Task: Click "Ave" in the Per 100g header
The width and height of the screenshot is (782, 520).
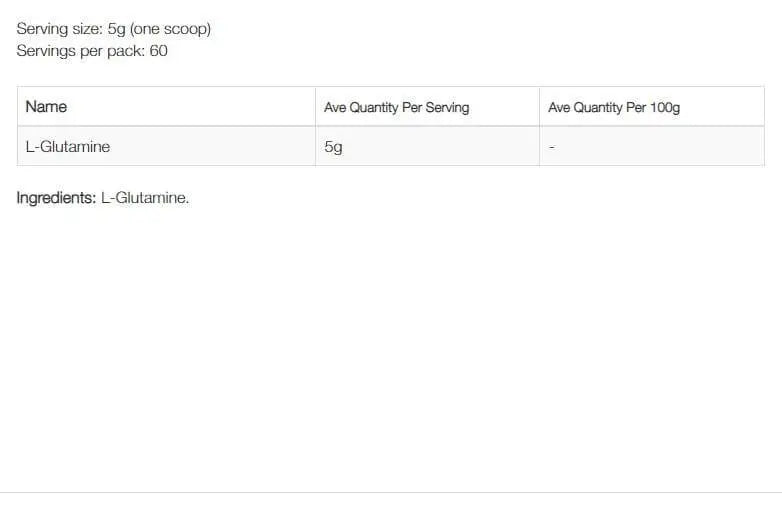Action: [x=559, y=107]
